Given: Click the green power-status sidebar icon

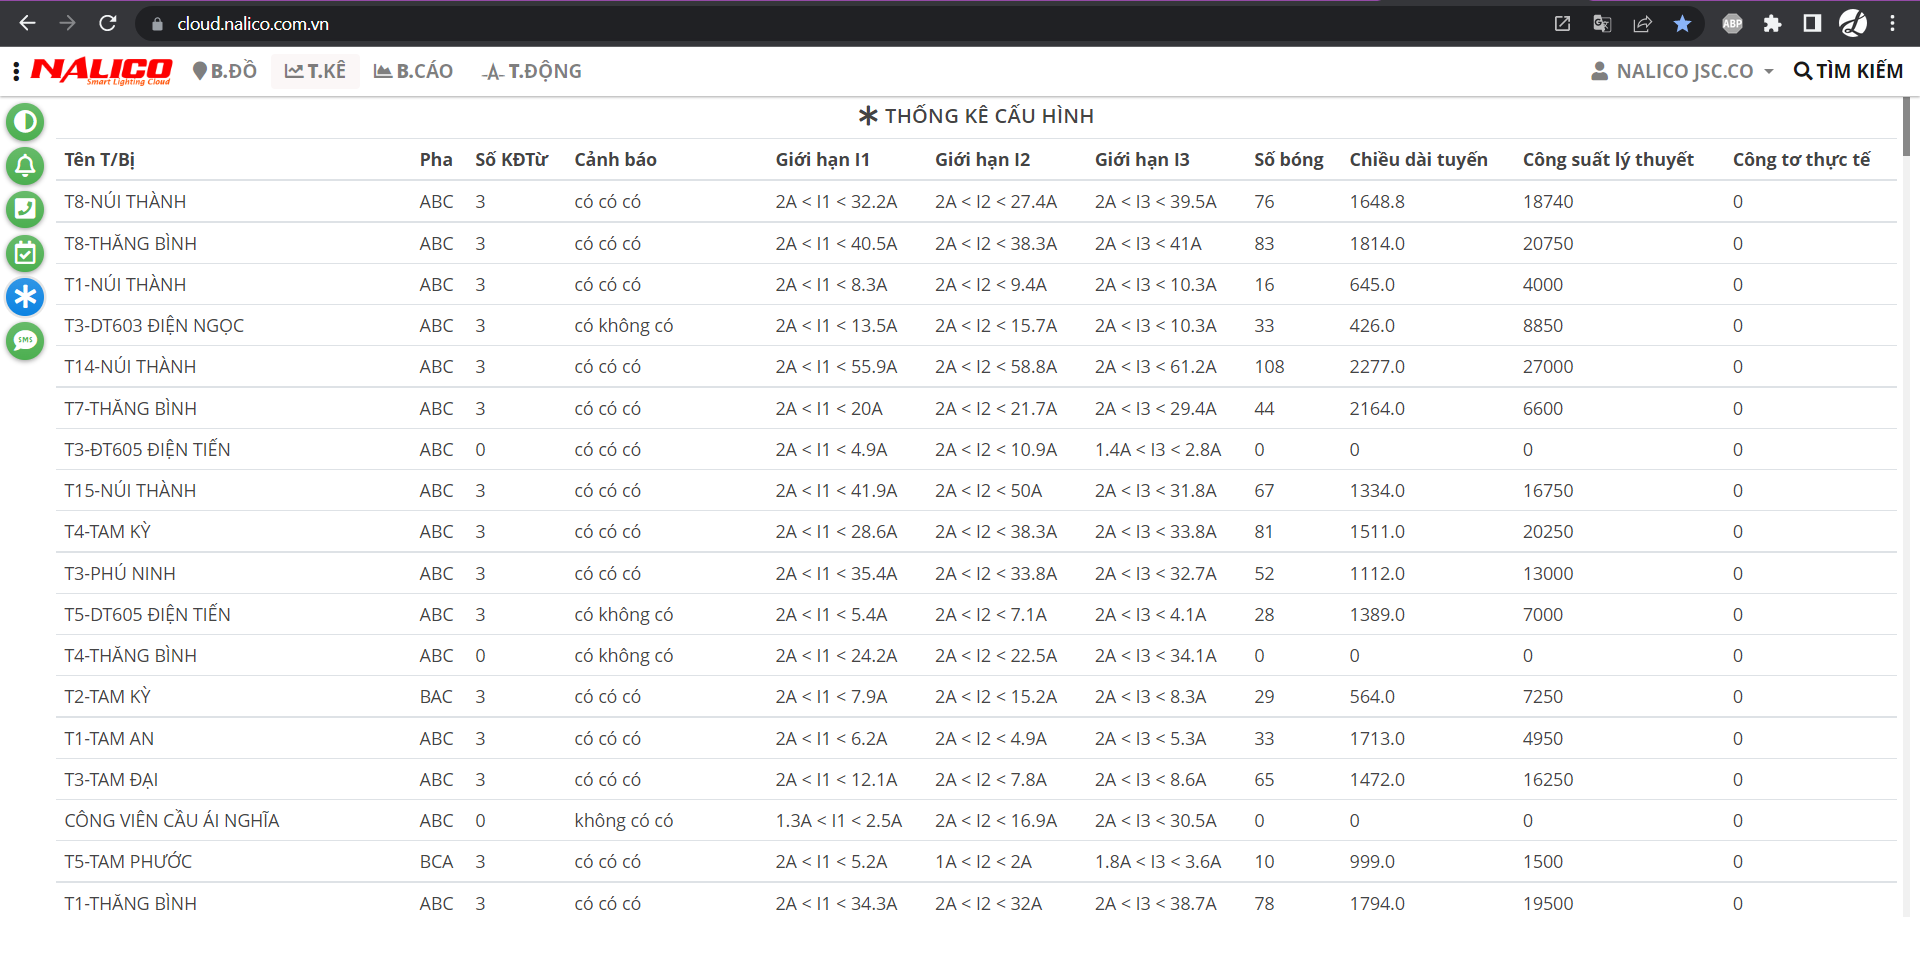Looking at the screenshot, I should coord(25,122).
